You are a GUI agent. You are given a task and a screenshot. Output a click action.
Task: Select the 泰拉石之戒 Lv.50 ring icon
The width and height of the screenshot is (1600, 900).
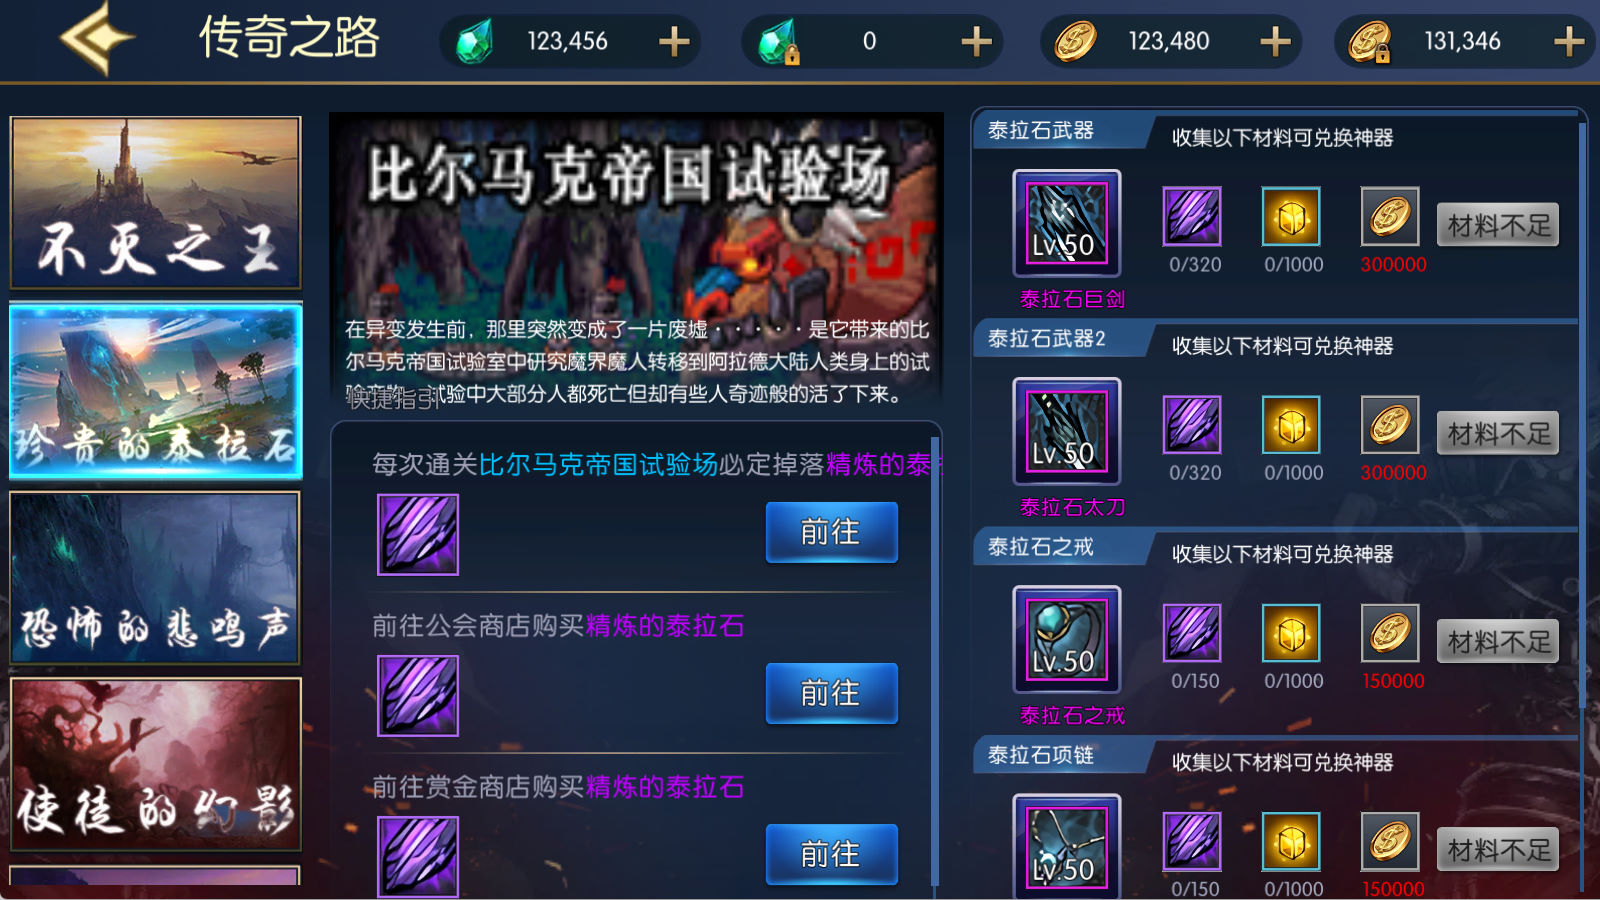click(x=1067, y=639)
